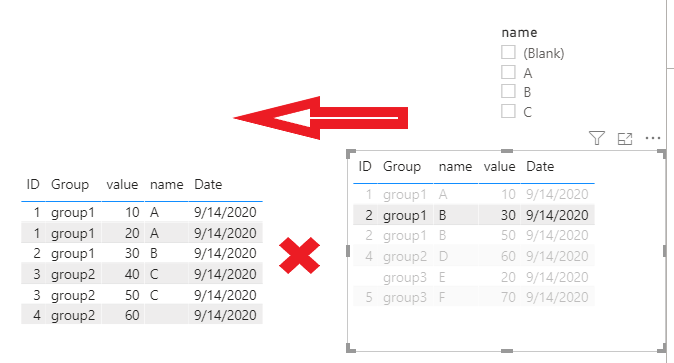This screenshot has width=674, height=363.
Task: Click group1 in the right table's value 50 row
Action: 404,236
